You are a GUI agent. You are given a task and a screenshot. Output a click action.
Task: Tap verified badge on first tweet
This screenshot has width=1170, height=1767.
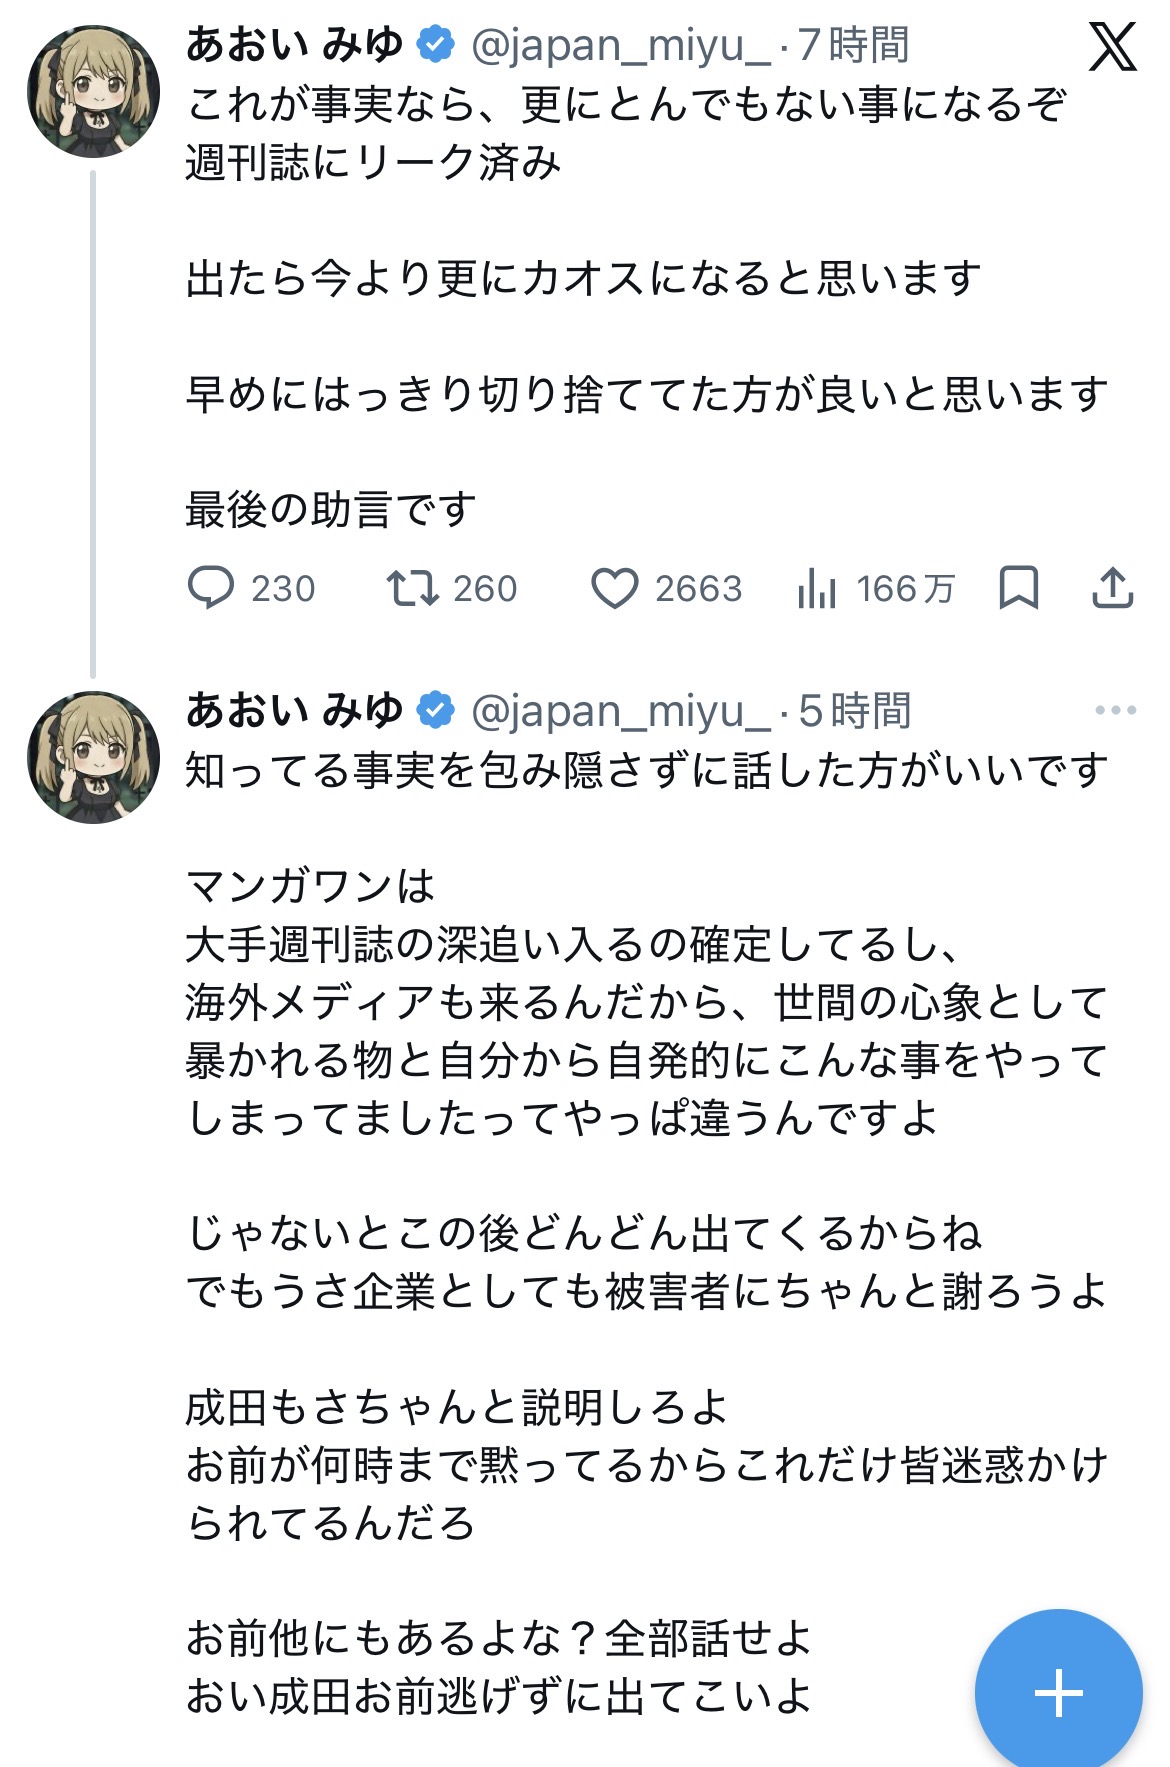(435, 45)
